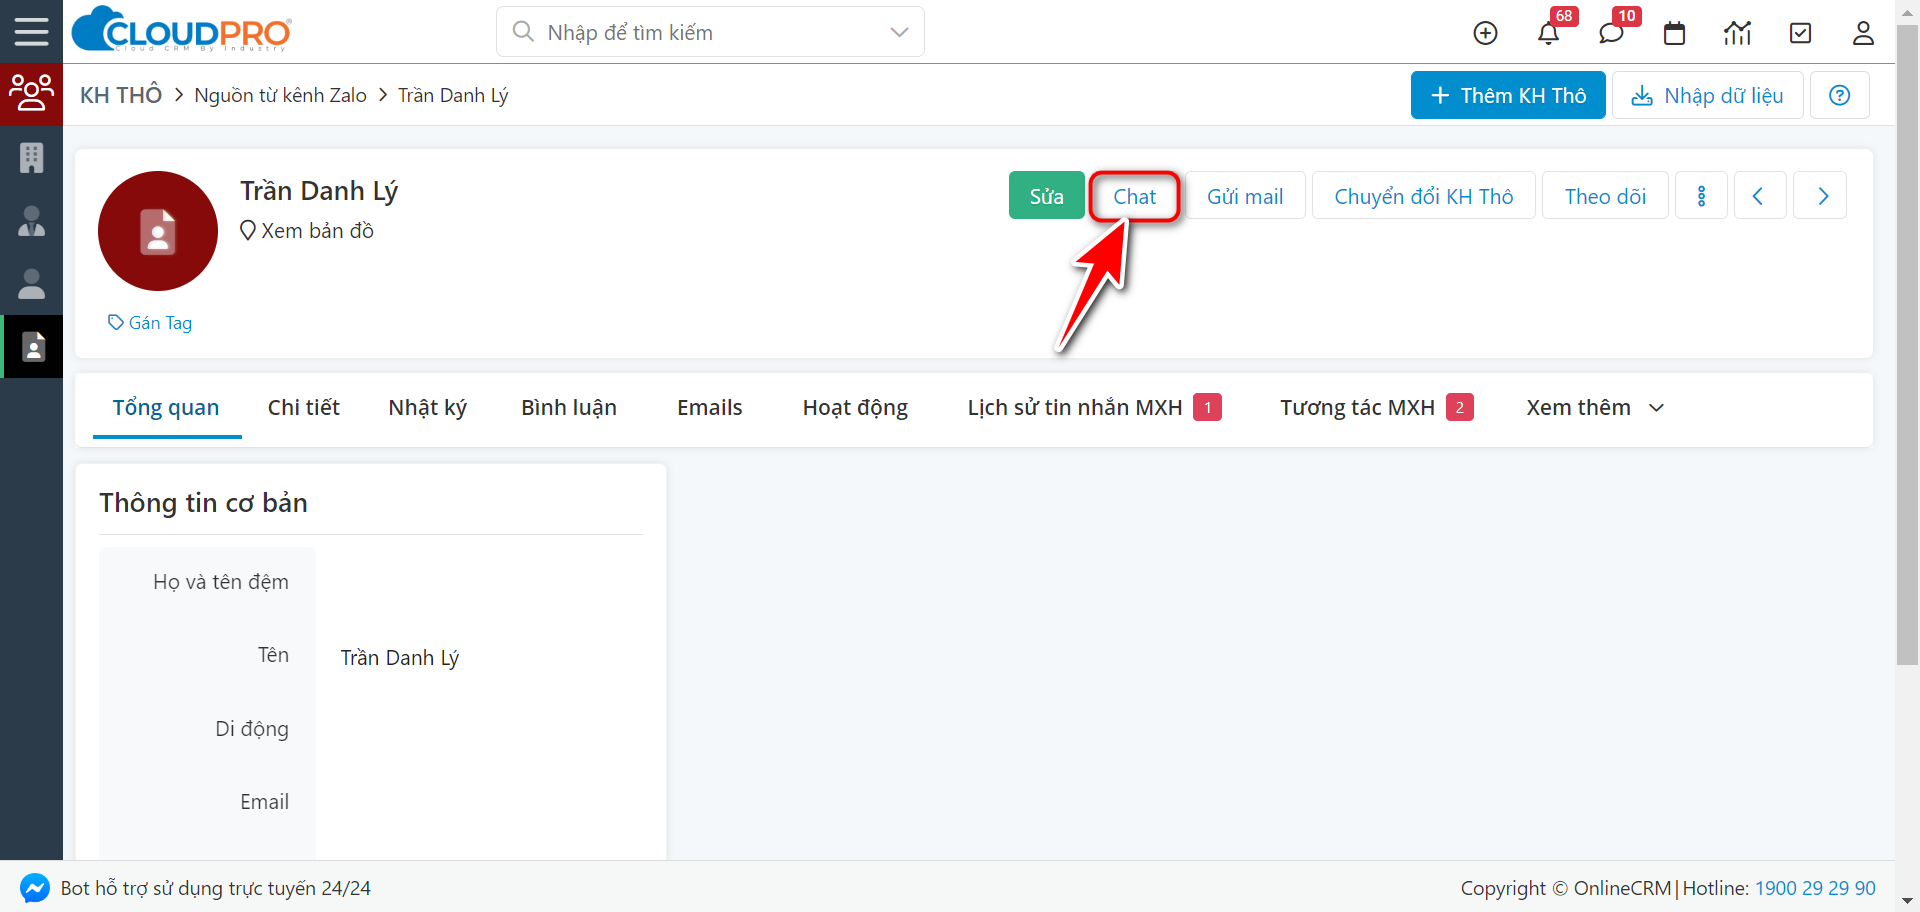Screen dimensions: 1920x912
Task: Expand the Xem thêm tabs menu
Action: 1595,408
